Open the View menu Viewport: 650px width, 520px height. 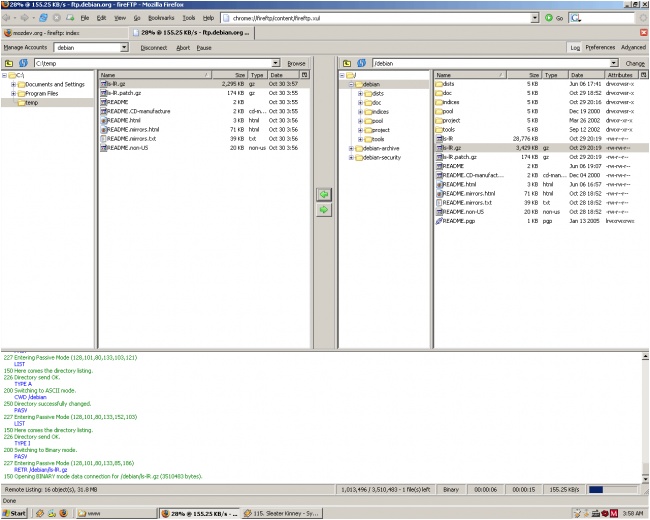[x=120, y=18]
